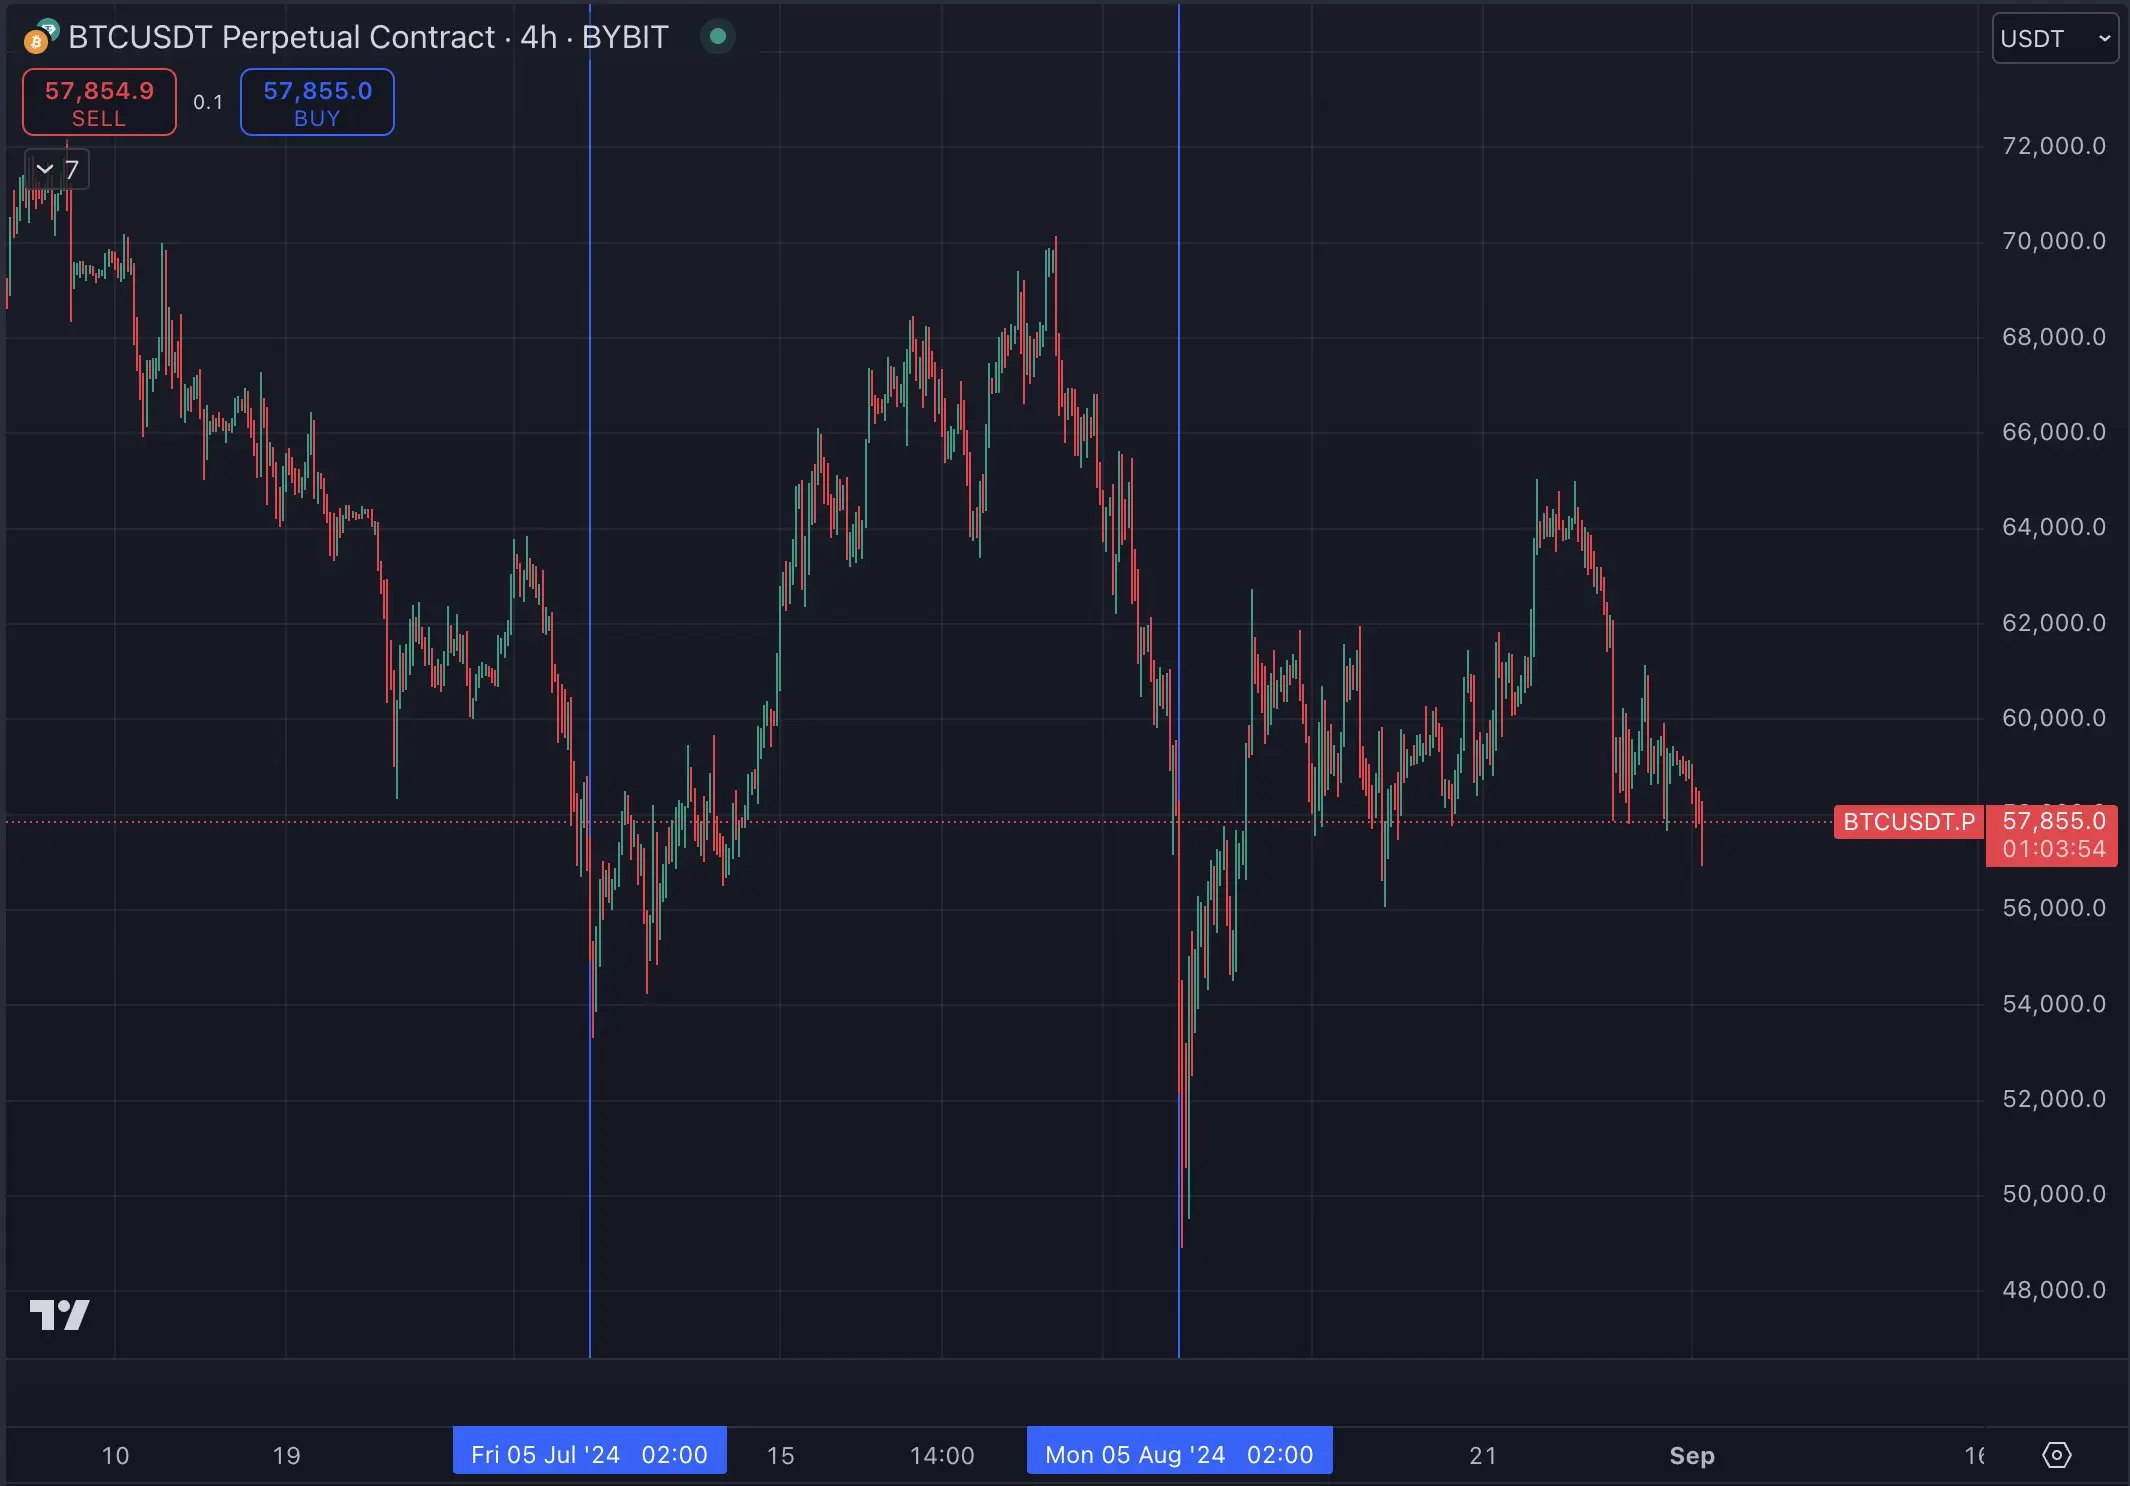
Task: Click the 52,000.0 price axis label
Action: (x=2053, y=1099)
